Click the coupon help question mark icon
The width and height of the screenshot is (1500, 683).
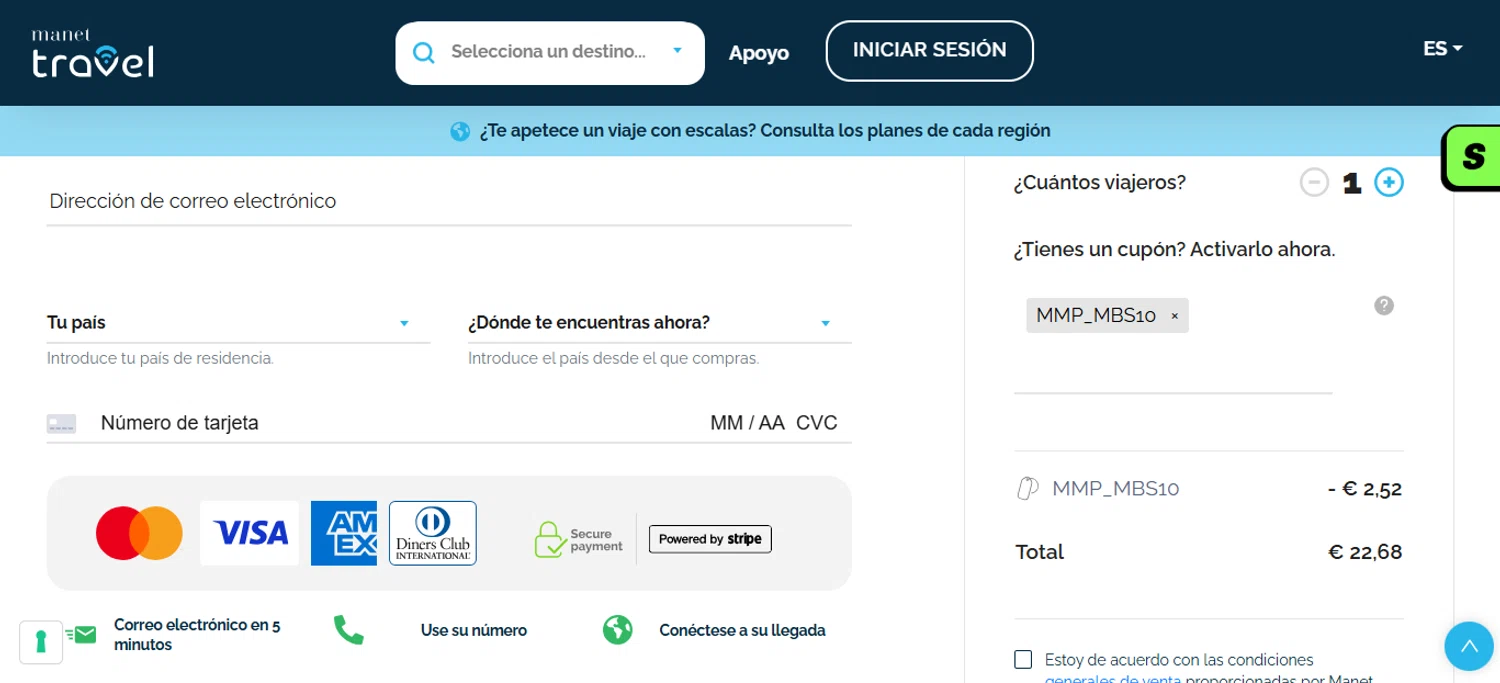(x=1384, y=305)
